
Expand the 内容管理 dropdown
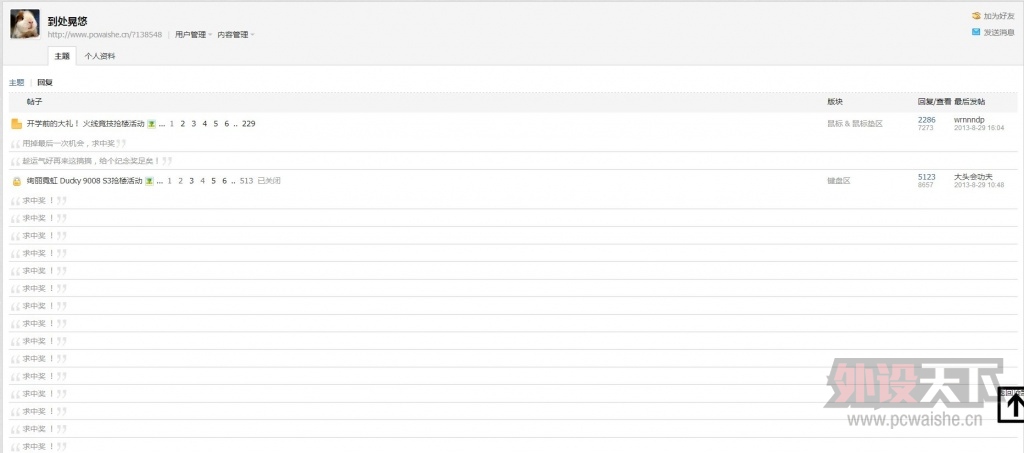click(x=235, y=34)
